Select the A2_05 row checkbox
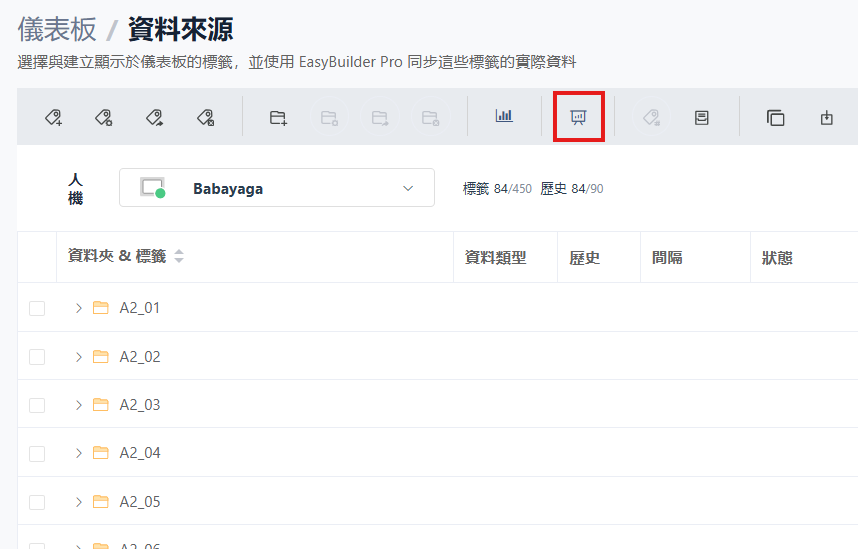The height and width of the screenshot is (549, 858). pyautogui.click(x=37, y=502)
